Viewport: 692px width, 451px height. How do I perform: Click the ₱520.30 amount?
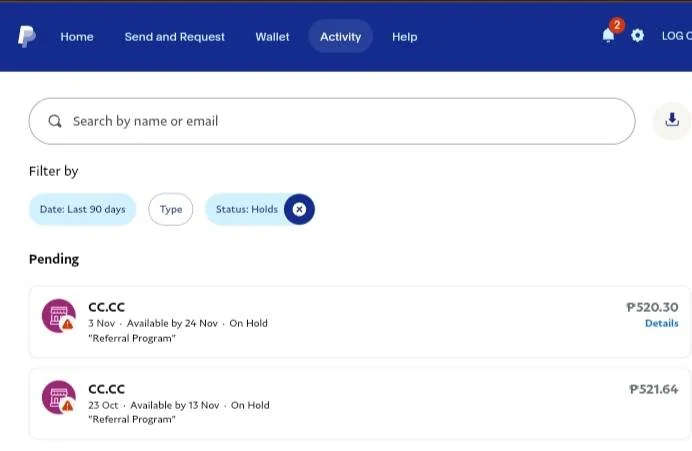click(x=652, y=307)
